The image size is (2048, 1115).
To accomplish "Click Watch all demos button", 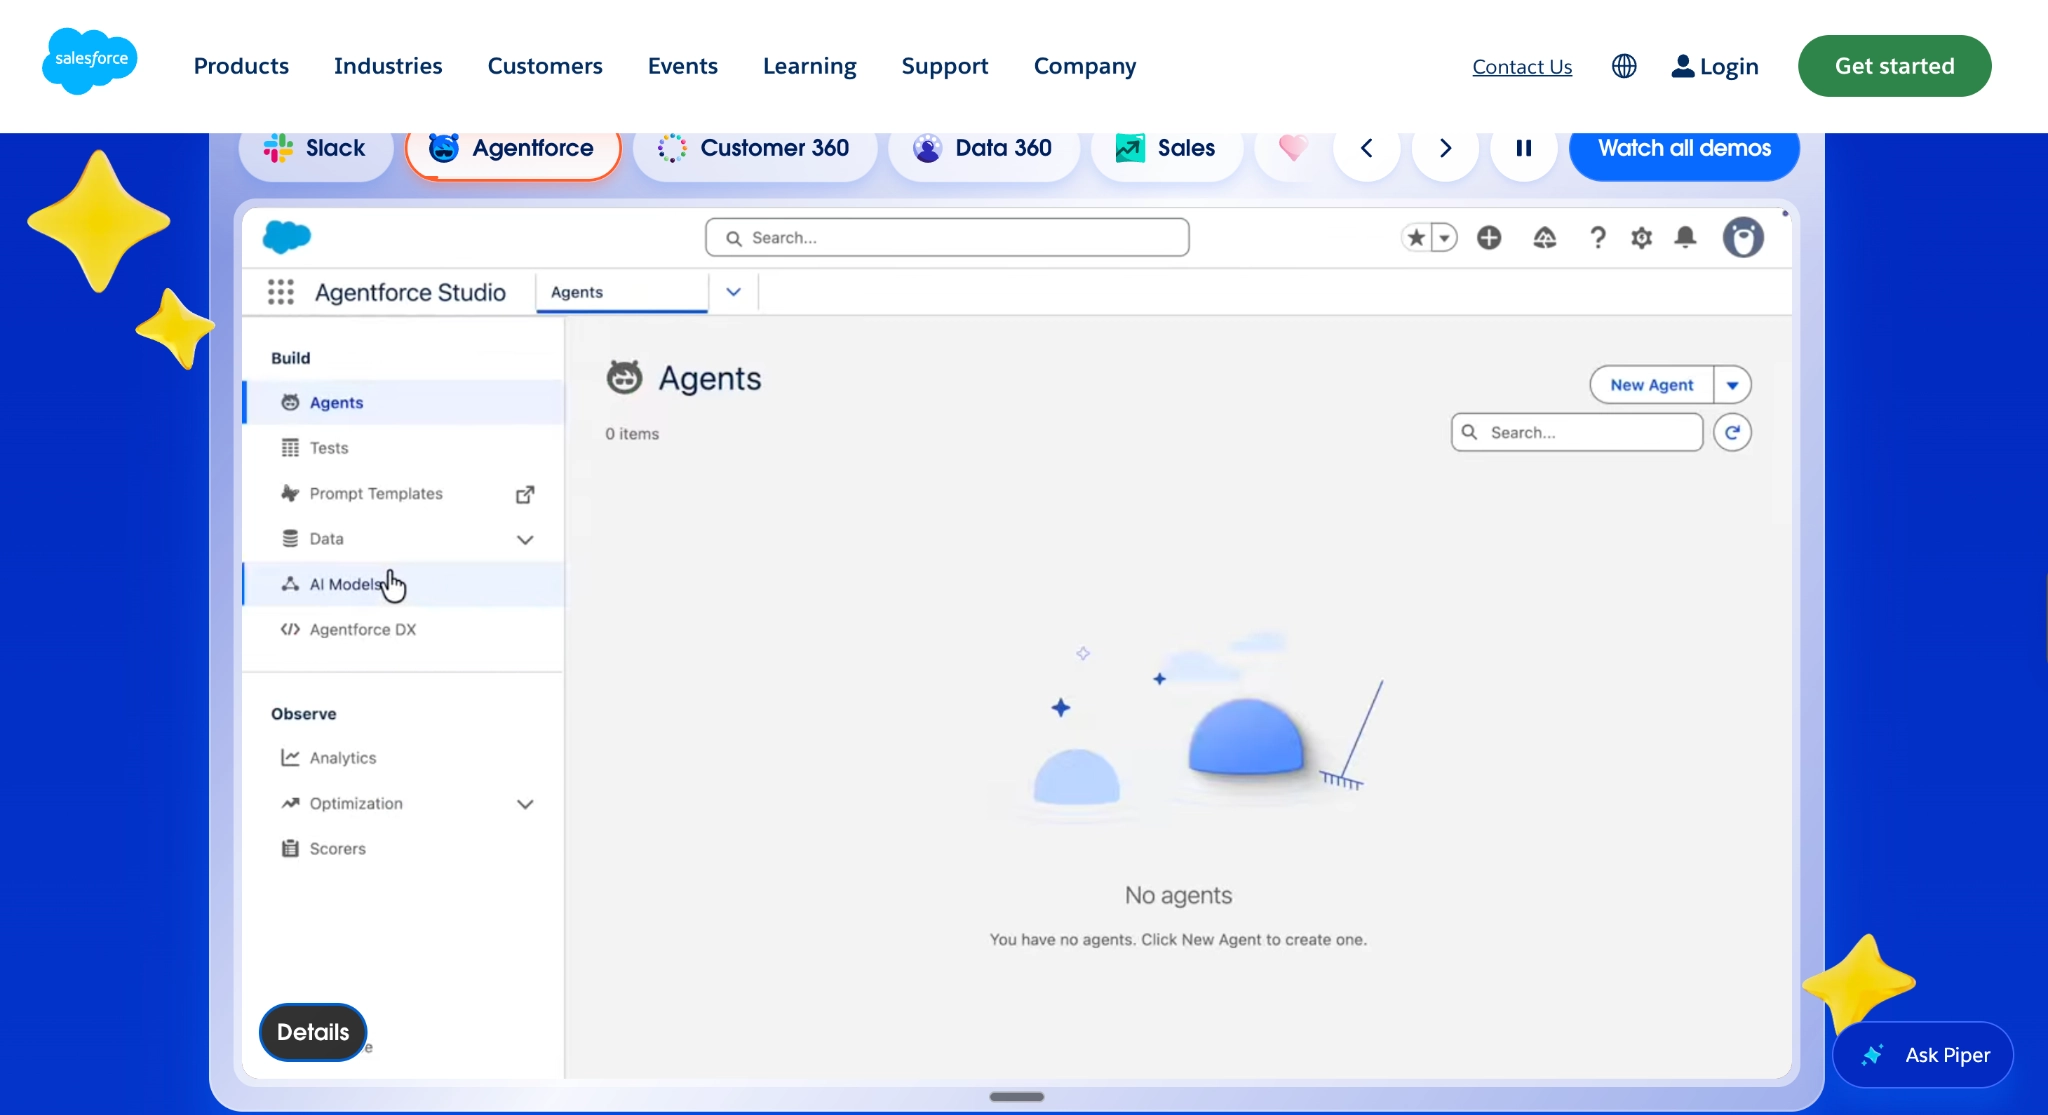I will coord(1684,148).
